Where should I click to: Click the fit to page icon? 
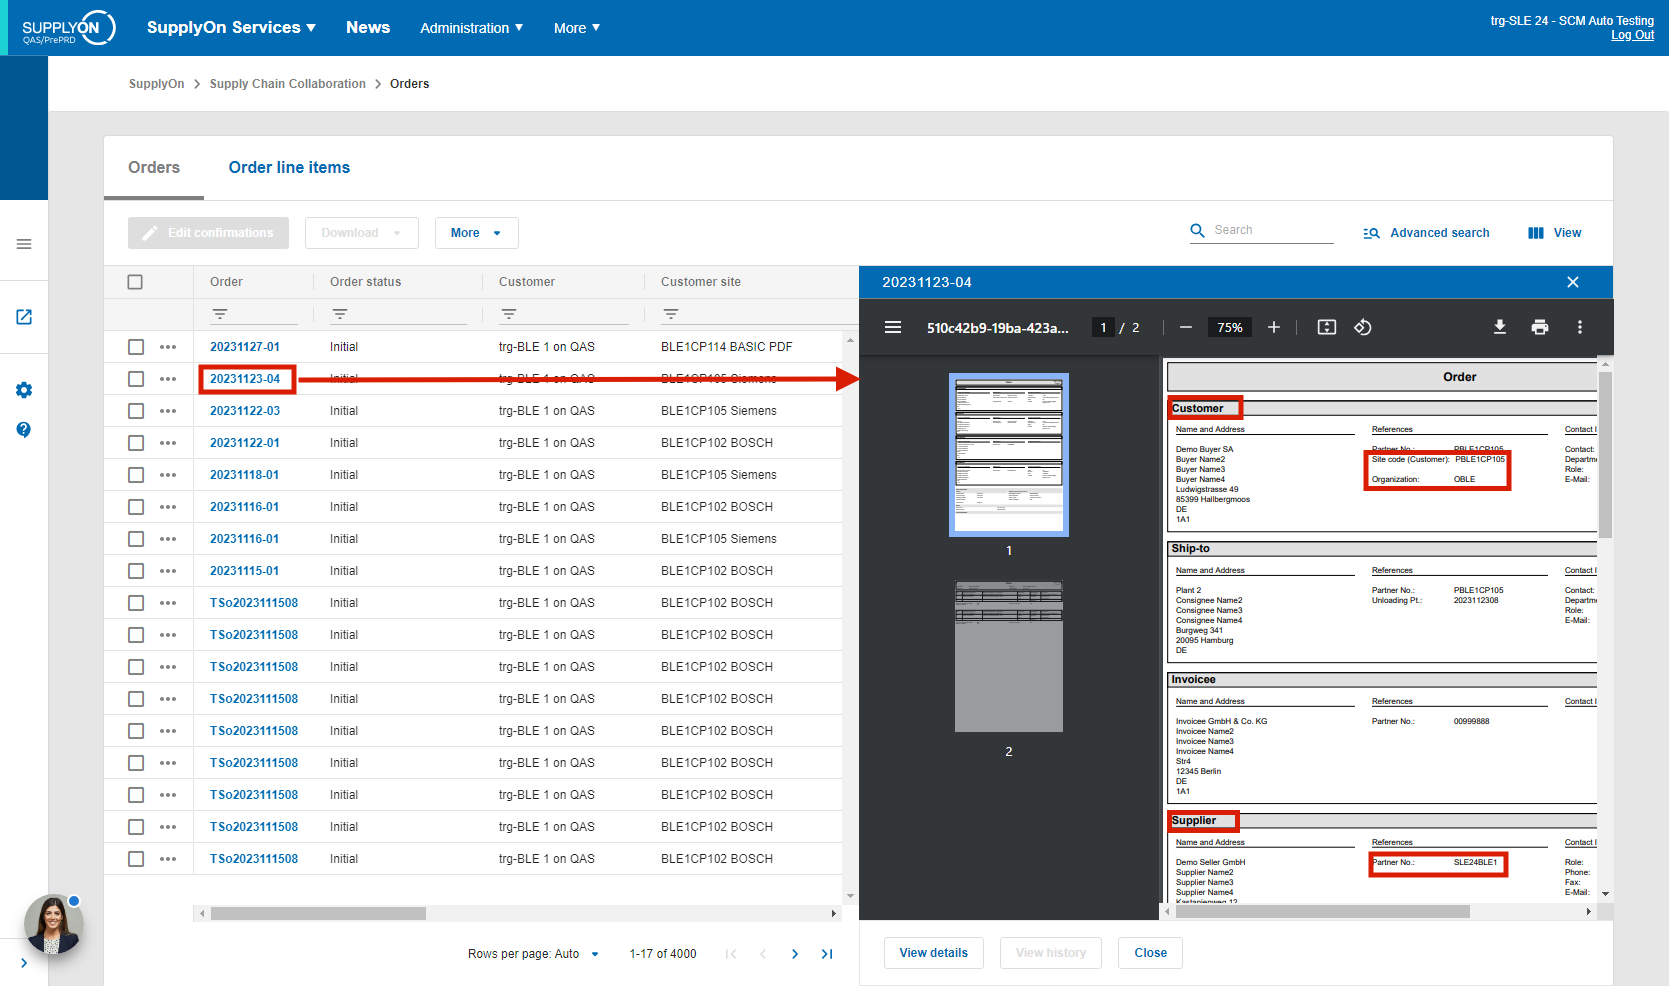[1327, 327]
